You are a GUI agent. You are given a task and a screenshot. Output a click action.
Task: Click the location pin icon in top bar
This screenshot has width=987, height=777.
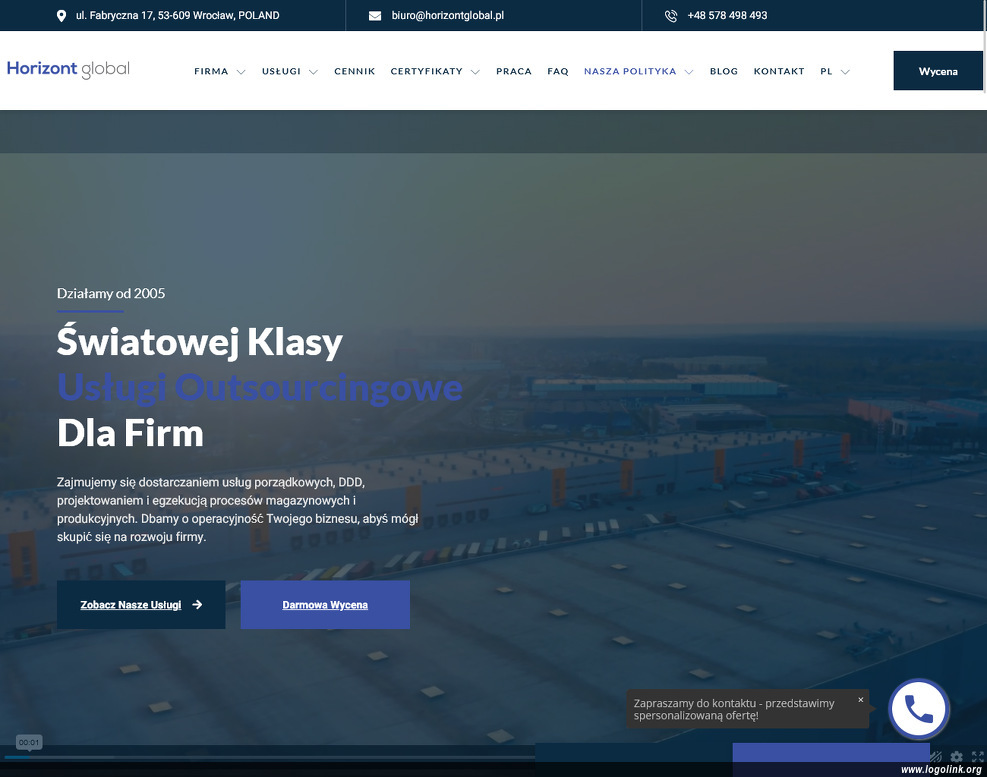coord(61,16)
